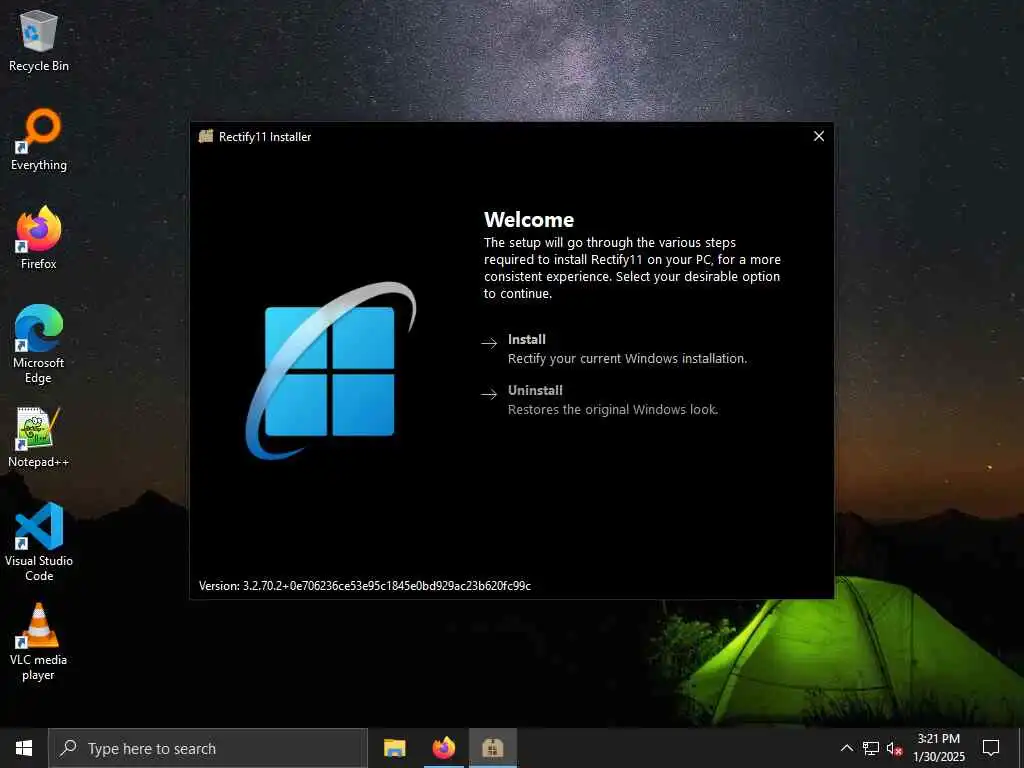Choose Install to rectify Windows installation
Screen dimensions: 1024x768
(614, 349)
